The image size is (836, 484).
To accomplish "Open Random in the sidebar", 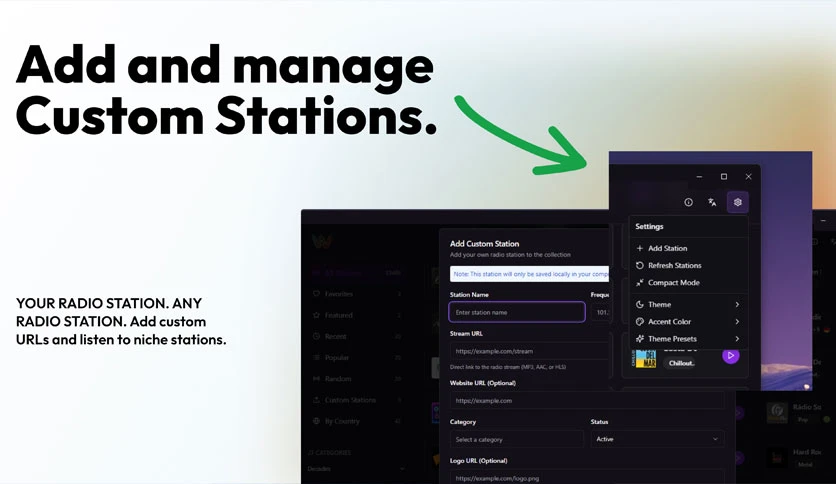I will coord(357,379).
